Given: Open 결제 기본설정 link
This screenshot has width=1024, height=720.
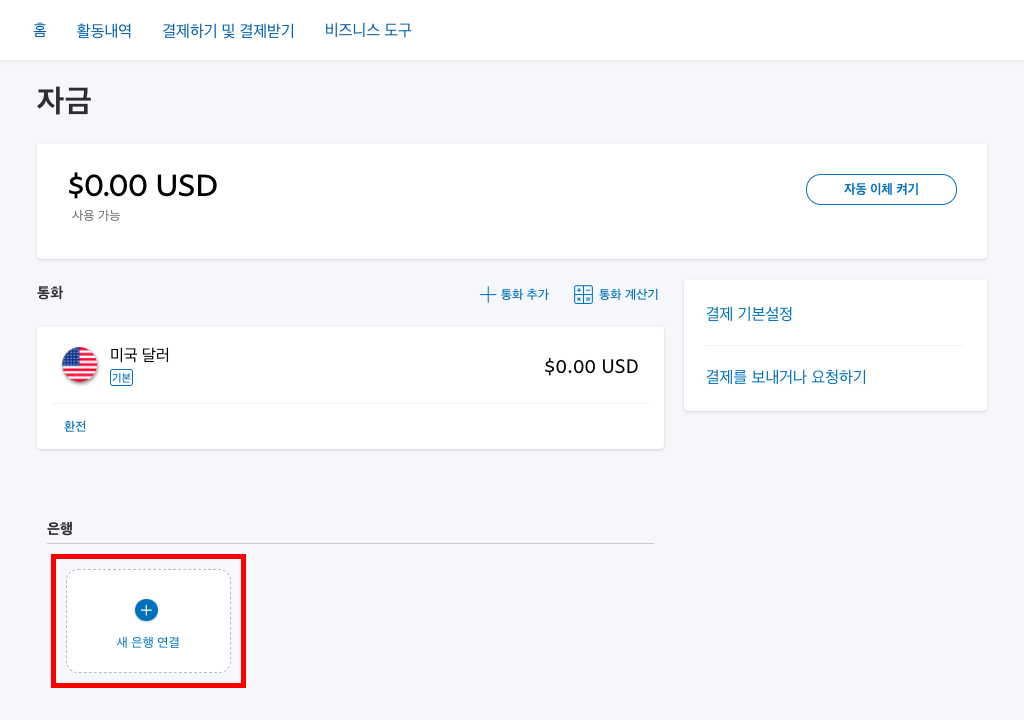Looking at the screenshot, I should (x=749, y=314).
